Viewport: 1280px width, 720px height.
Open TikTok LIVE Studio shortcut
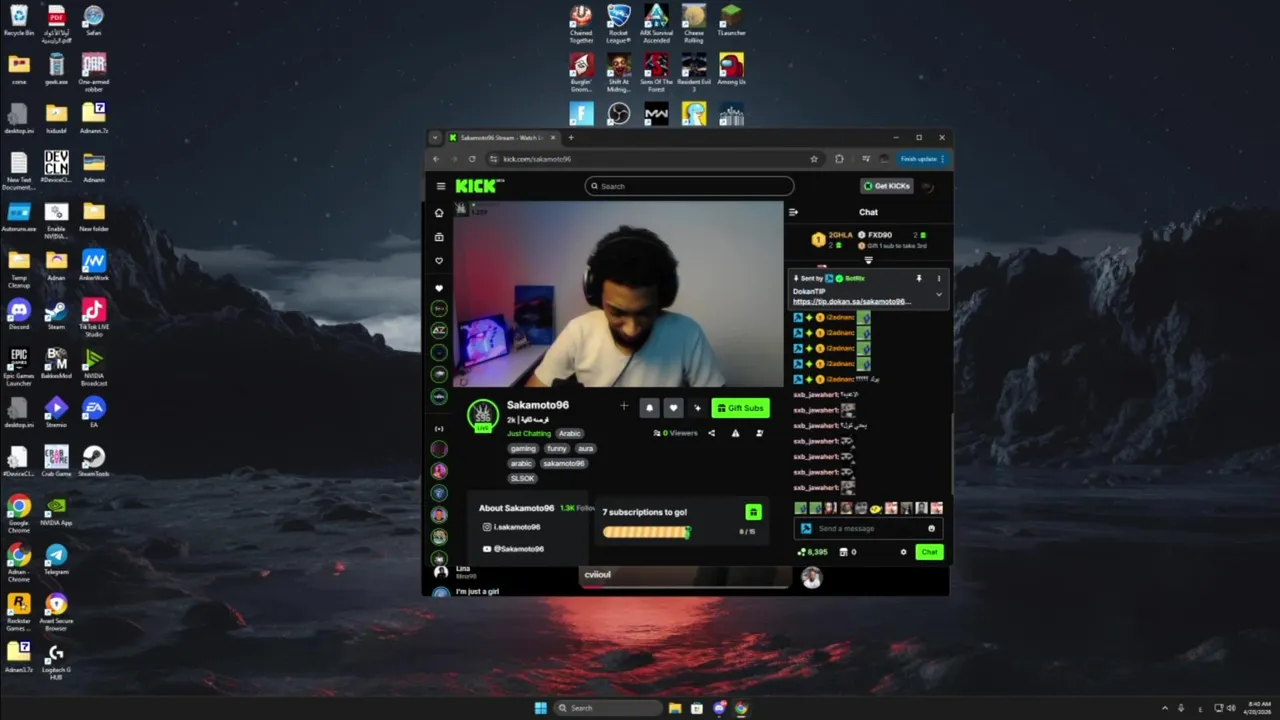94,317
